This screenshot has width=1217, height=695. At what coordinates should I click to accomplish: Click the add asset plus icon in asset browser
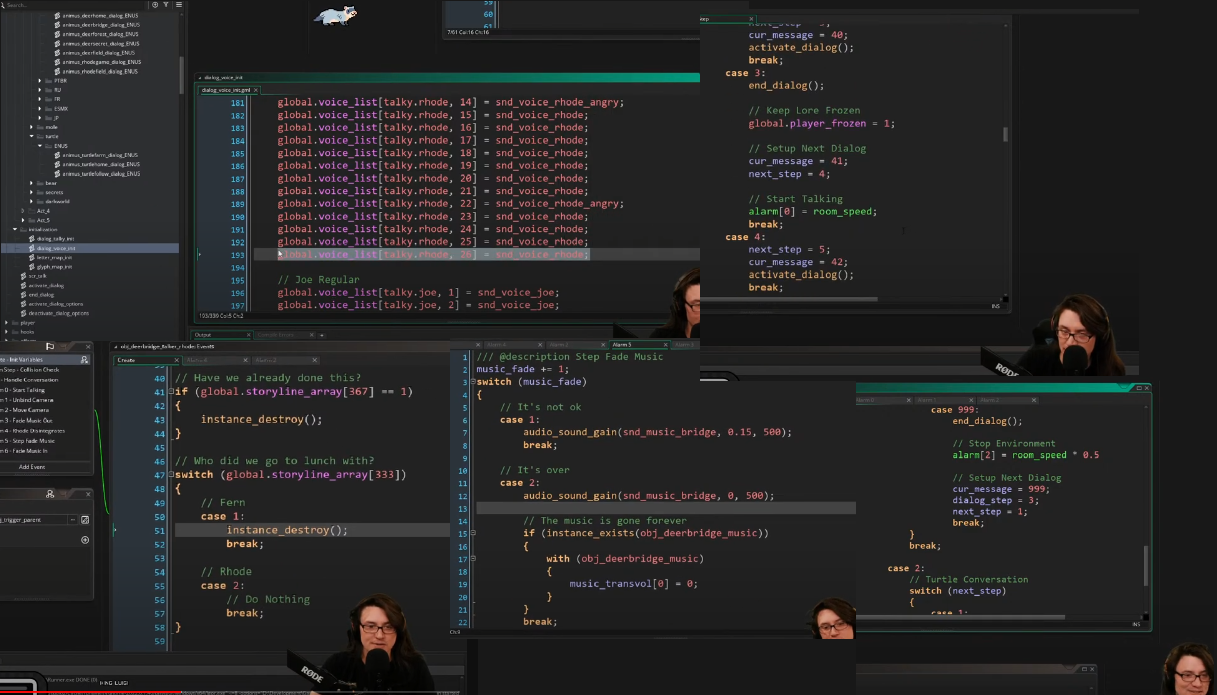[155, 5]
